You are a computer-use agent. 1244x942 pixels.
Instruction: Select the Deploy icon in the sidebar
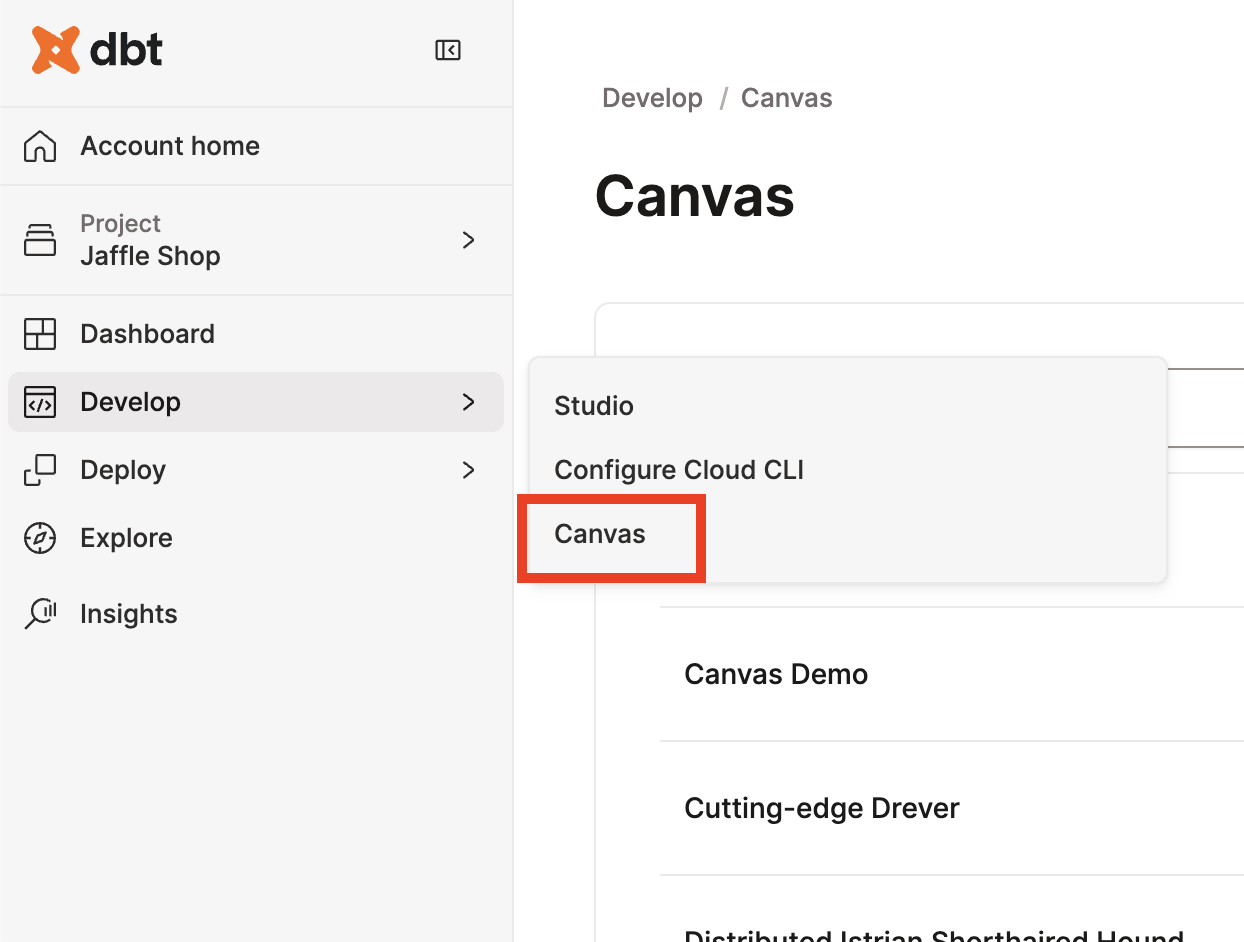(x=40, y=469)
